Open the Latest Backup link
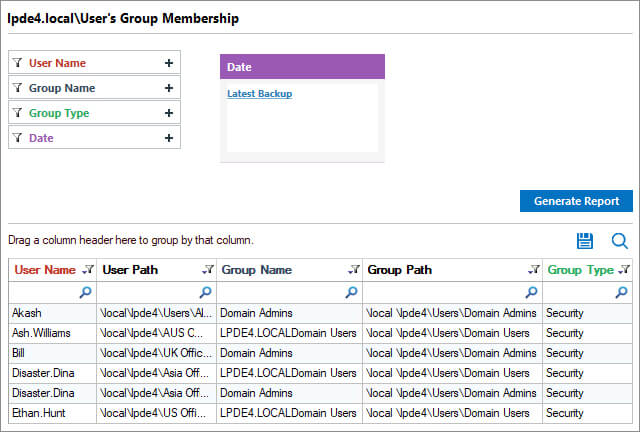 click(260, 94)
